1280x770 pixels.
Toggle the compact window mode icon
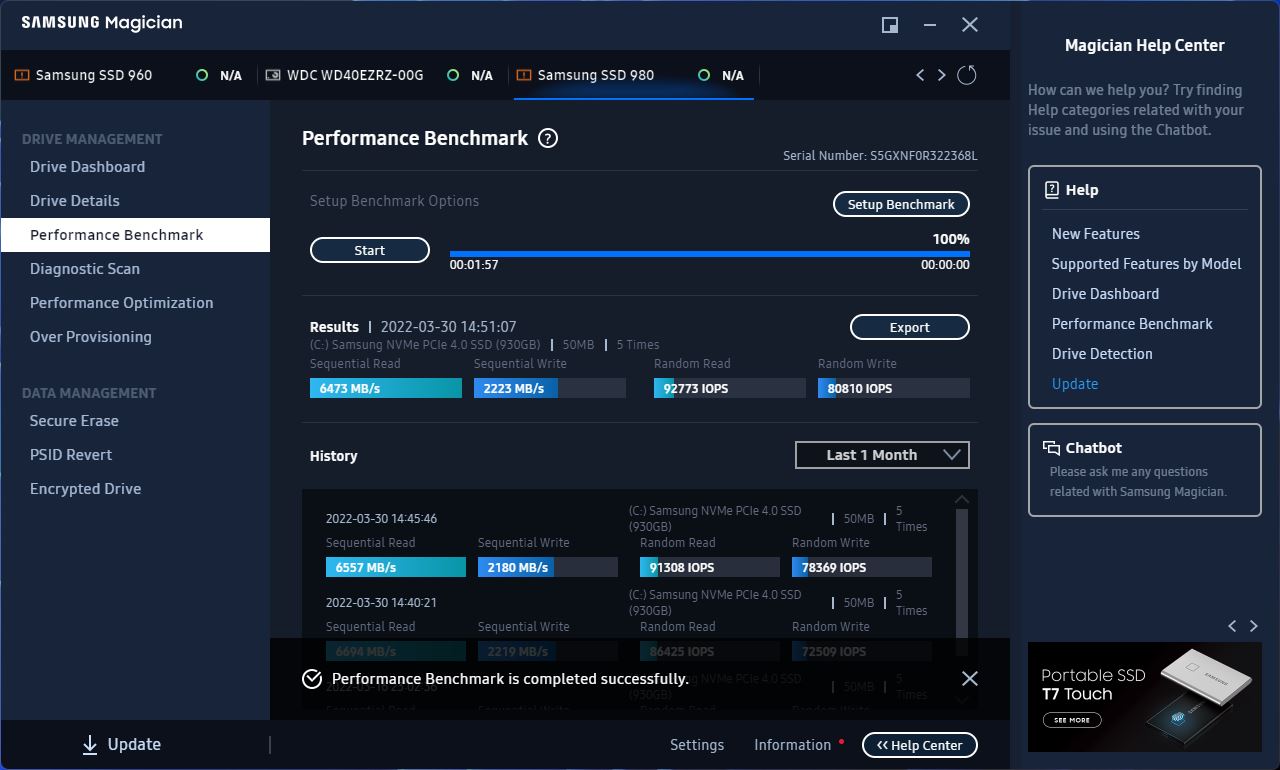pyautogui.click(x=890, y=25)
